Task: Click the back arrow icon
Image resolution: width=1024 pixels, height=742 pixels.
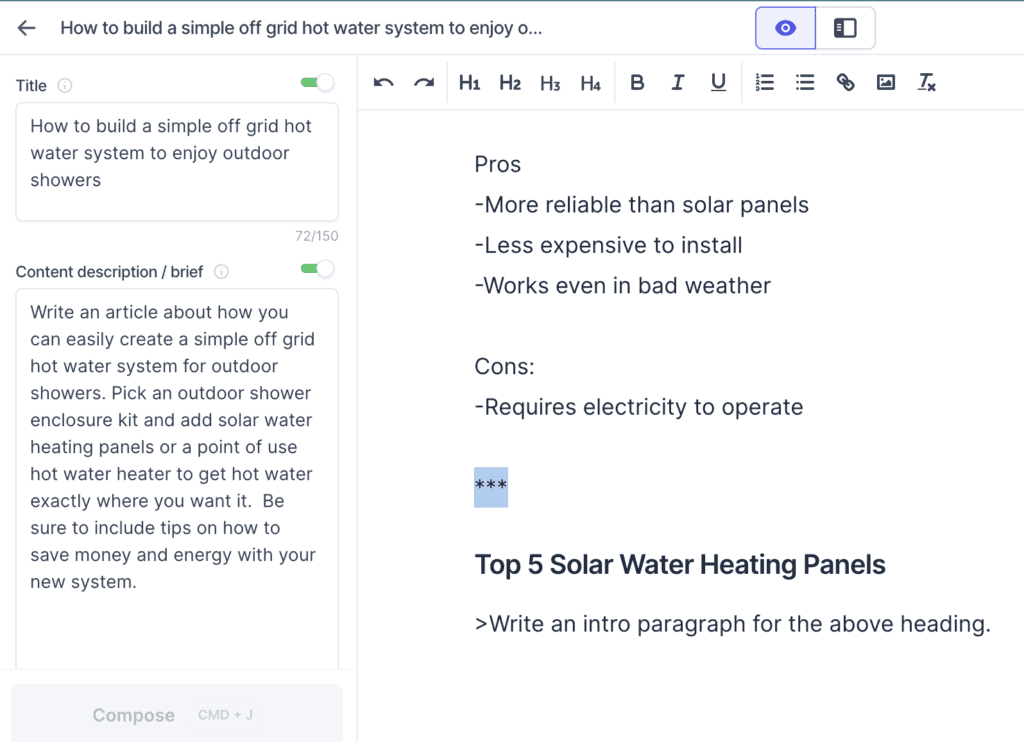Action: click(27, 28)
